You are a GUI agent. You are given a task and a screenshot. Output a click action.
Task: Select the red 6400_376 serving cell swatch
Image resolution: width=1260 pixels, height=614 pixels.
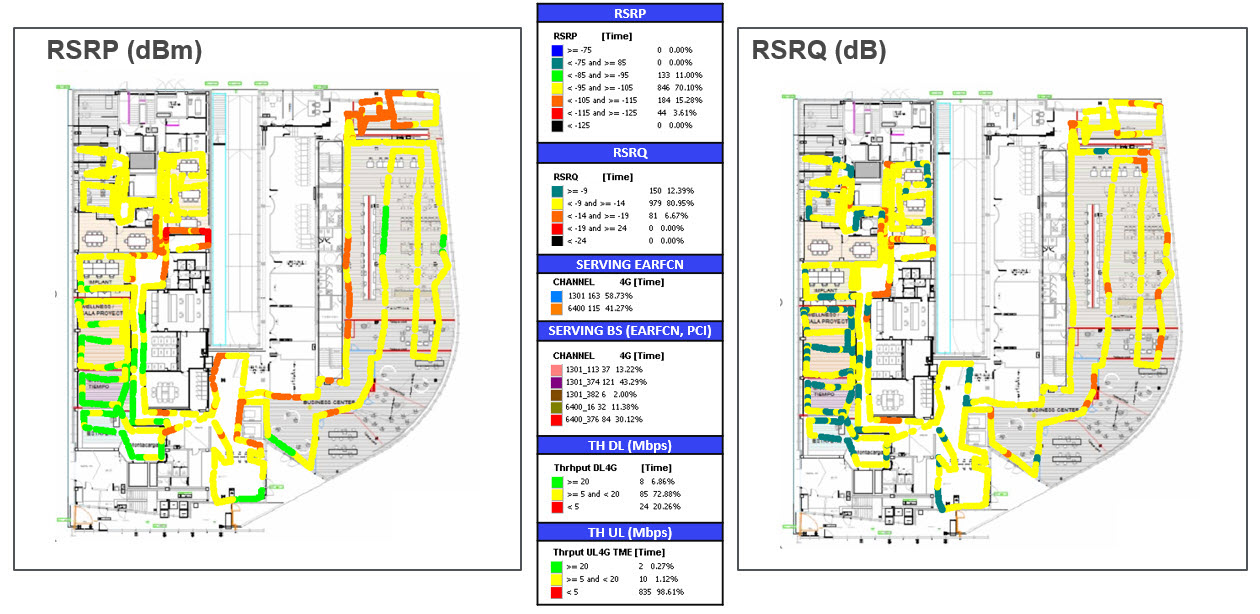(557, 422)
